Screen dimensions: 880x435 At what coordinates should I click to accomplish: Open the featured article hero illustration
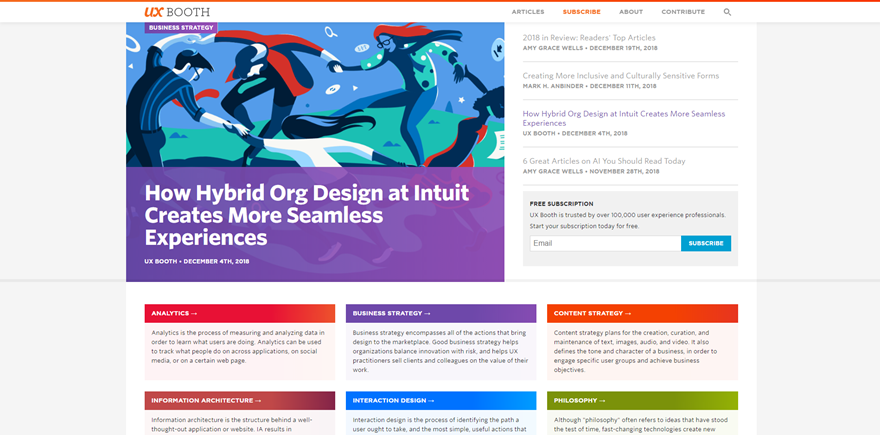[315, 94]
